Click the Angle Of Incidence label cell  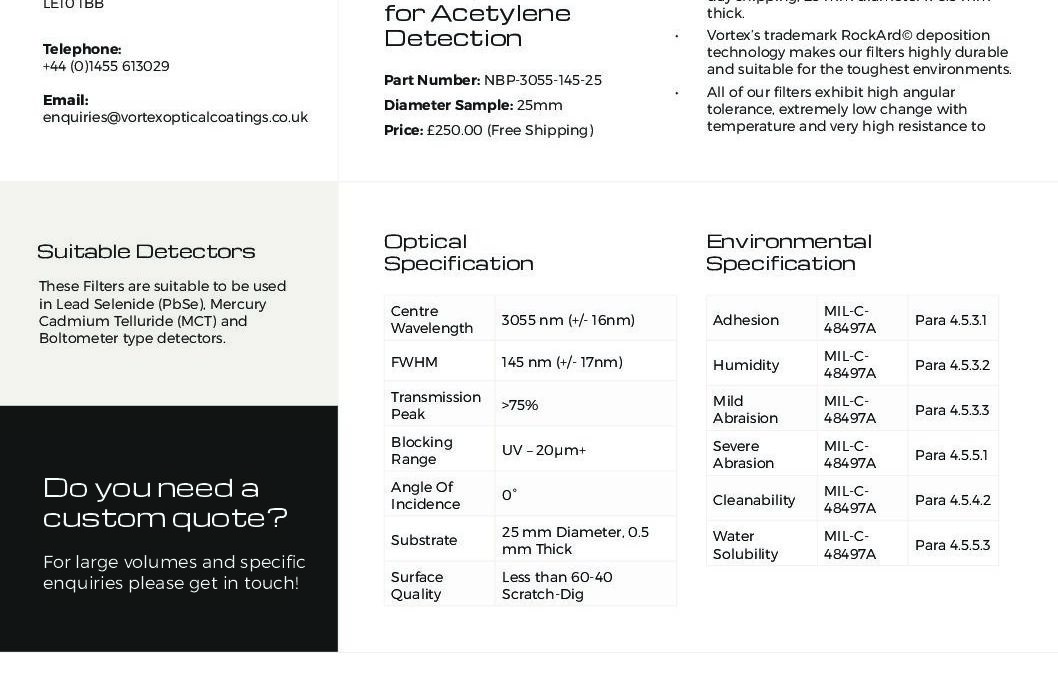click(x=425, y=495)
